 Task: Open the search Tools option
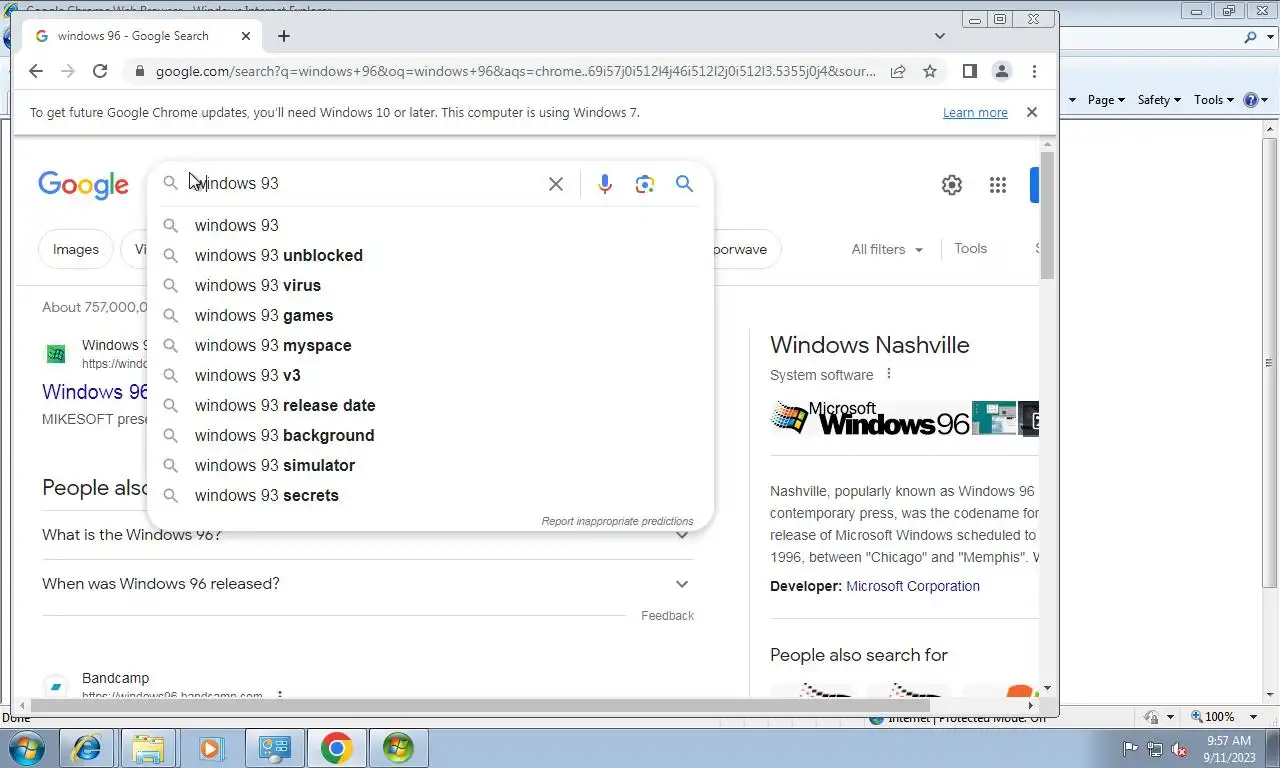(970, 248)
